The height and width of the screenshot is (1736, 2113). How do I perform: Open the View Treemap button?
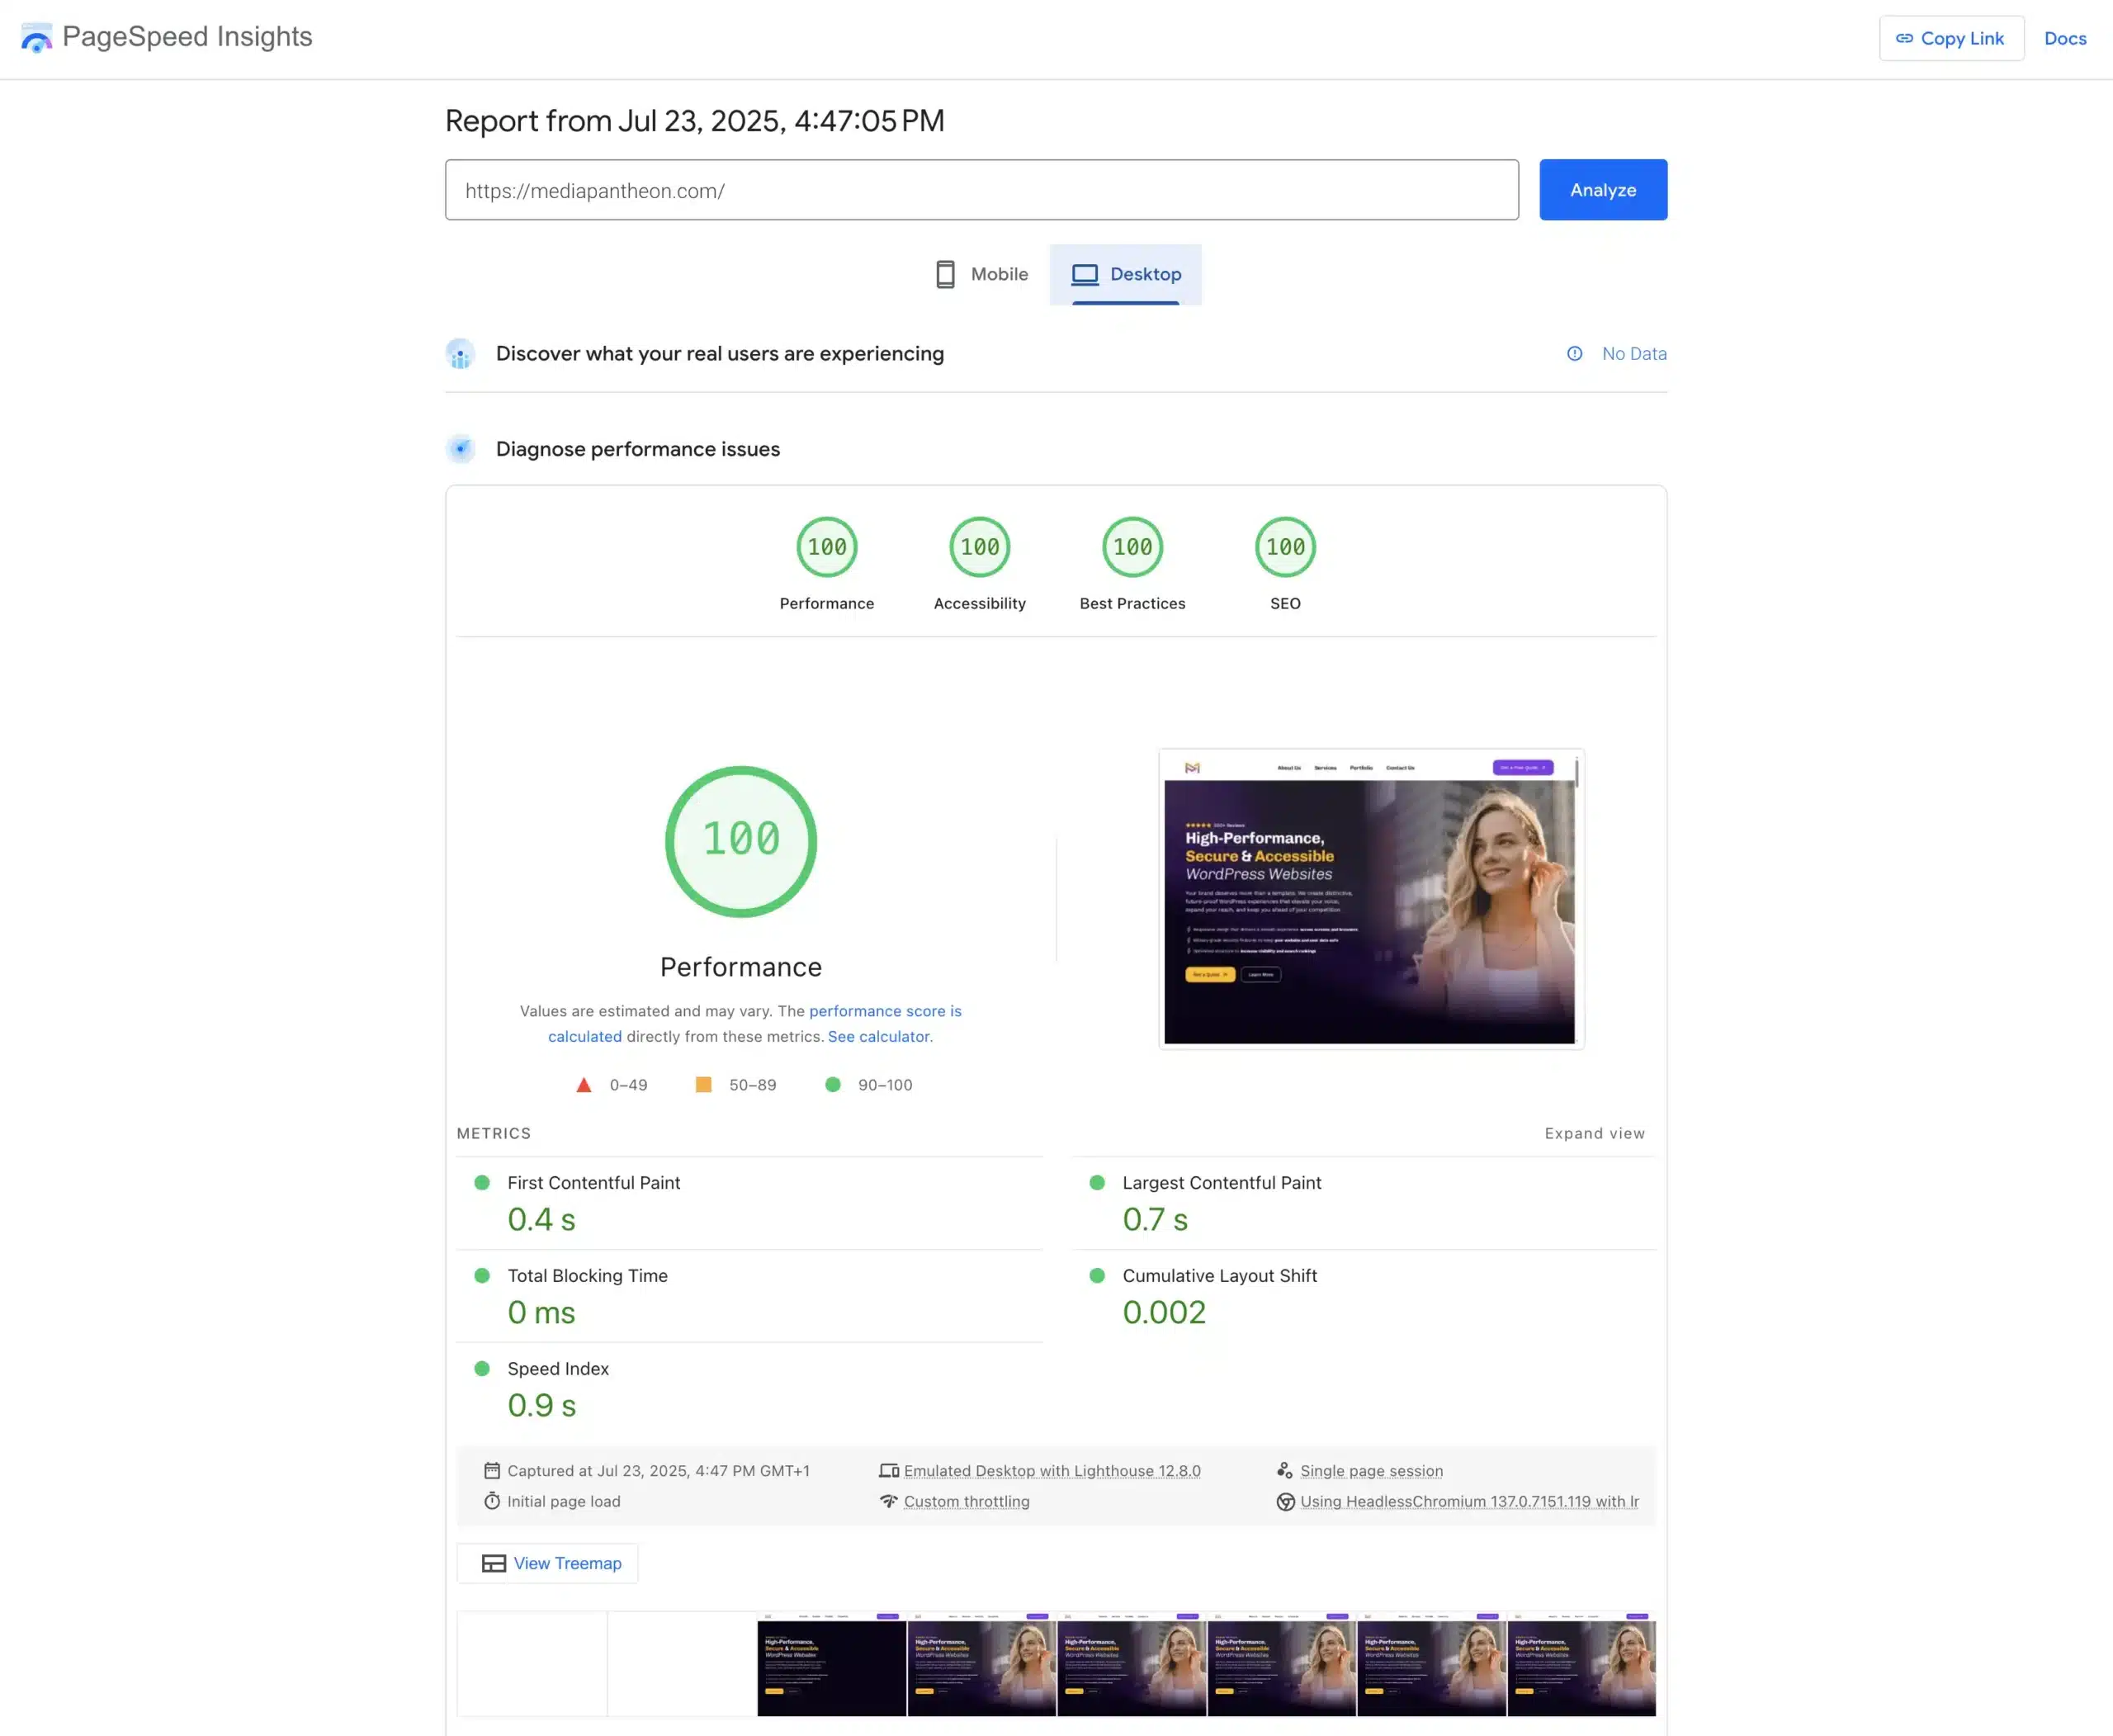click(547, 1563)
